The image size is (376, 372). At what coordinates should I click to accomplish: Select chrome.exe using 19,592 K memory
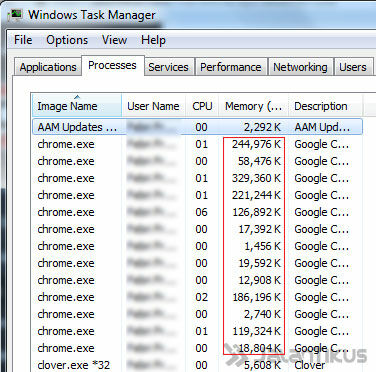pyautogui.click(x=197, y=263)
